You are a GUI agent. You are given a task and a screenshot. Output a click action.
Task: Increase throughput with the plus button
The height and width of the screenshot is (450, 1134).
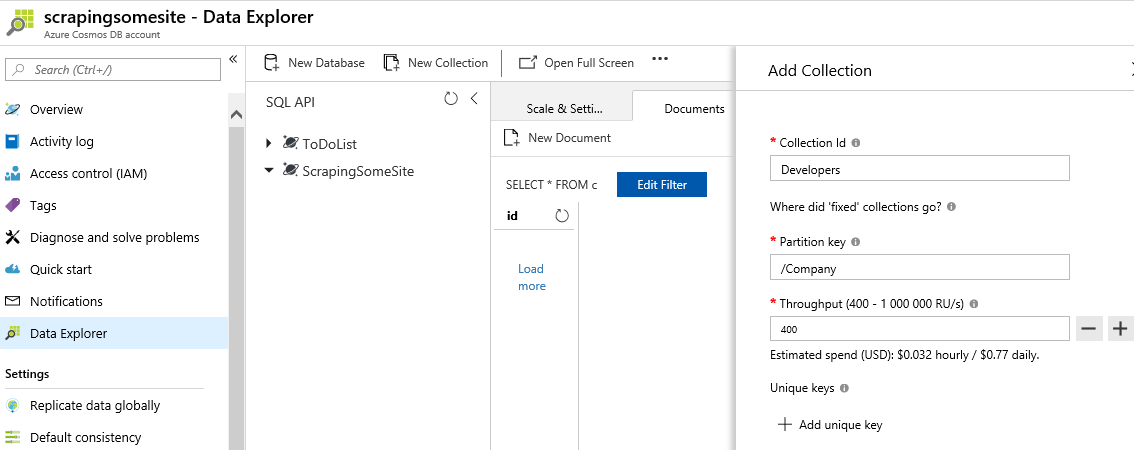click(1120, 329)
